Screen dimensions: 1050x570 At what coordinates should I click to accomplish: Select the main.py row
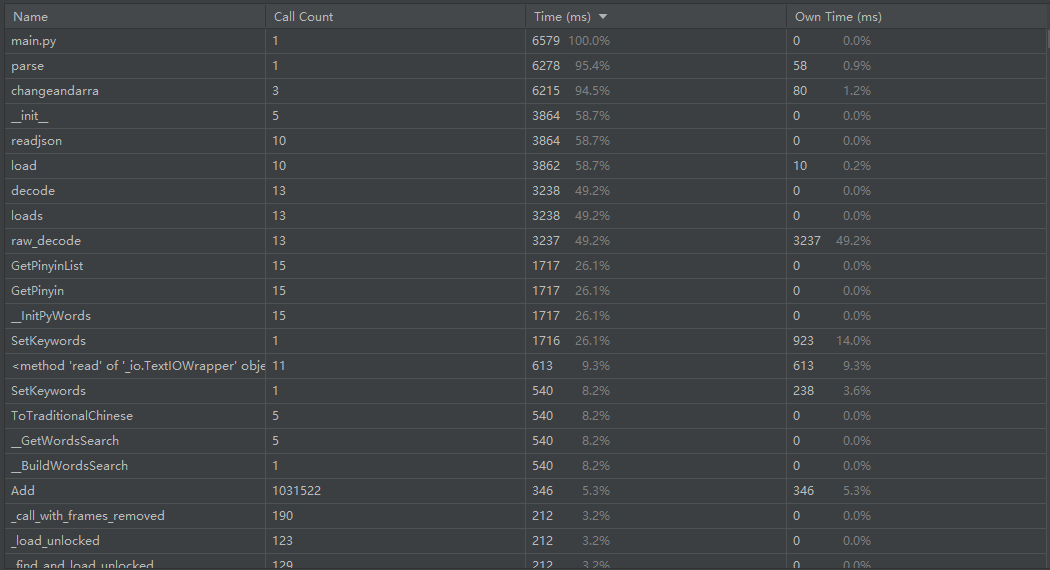coord(525,41)
